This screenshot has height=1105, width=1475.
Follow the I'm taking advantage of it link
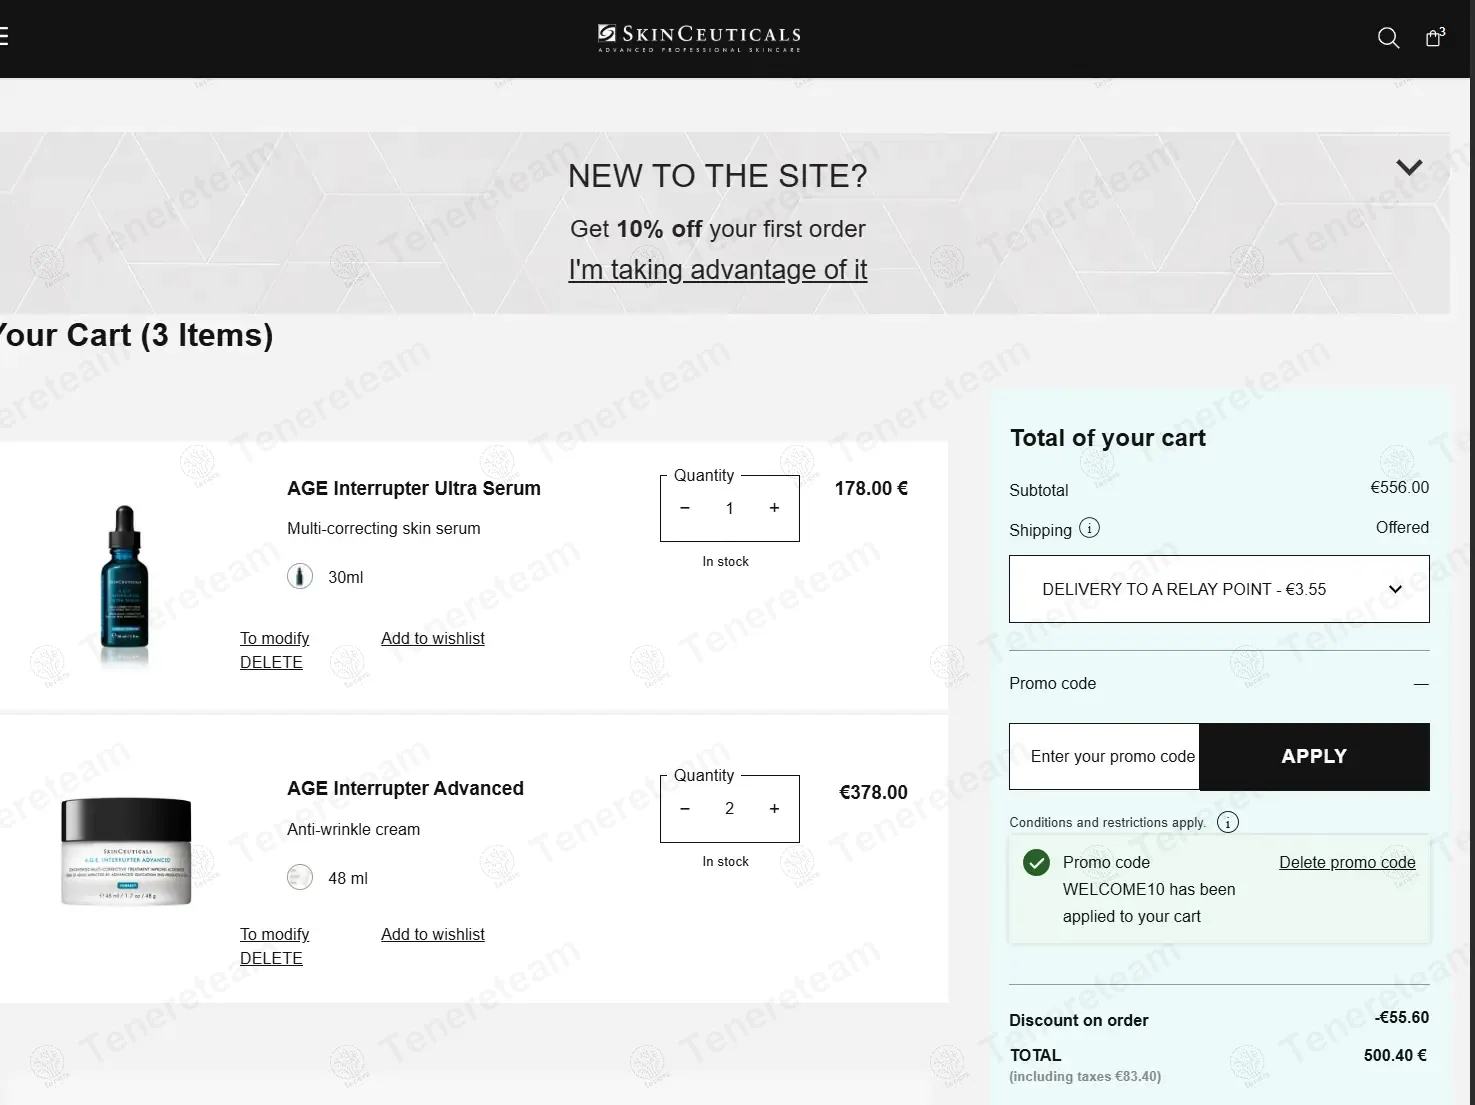point(718,270)
